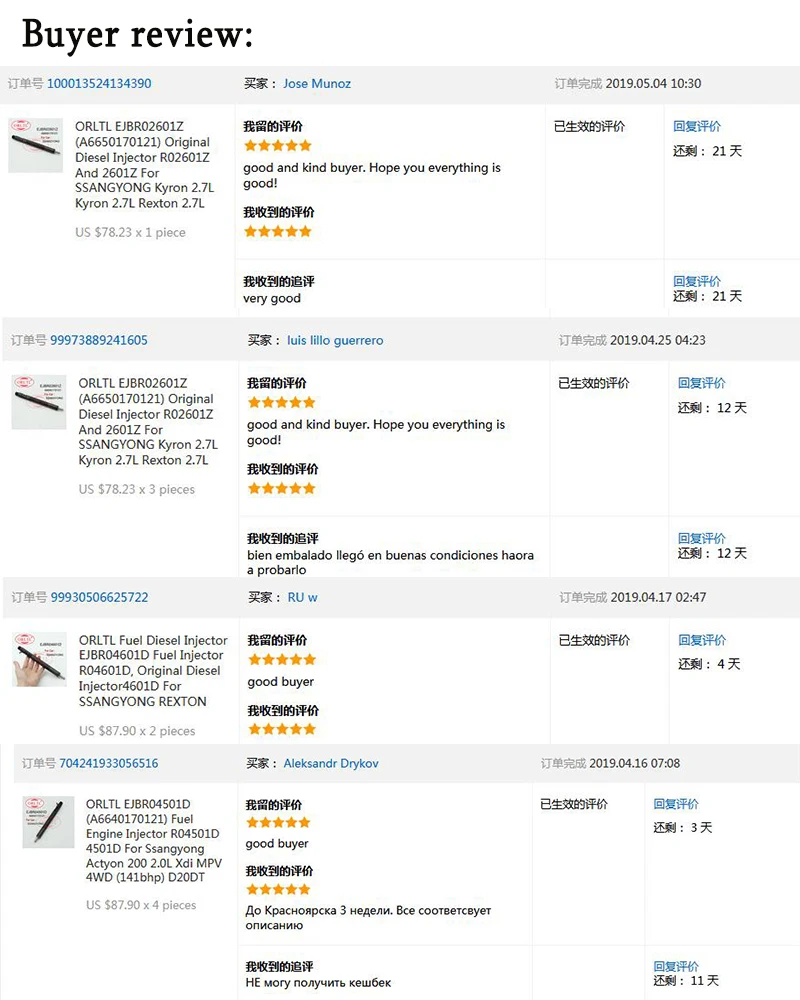Reply to review with 3 days left
This screenshot has width=800, height=1000.
[x=676, y=804]
